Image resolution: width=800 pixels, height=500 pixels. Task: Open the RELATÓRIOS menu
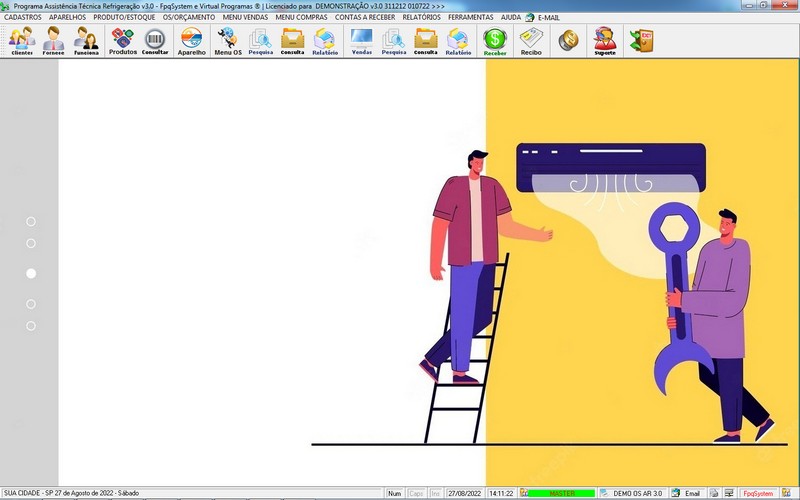421,17
